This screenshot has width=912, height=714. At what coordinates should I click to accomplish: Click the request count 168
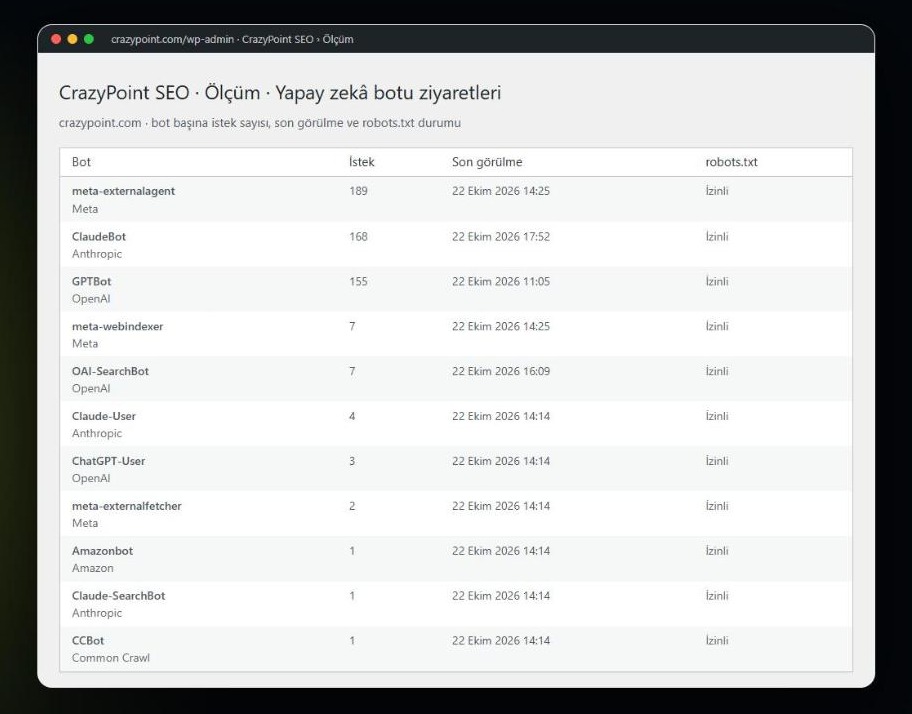click(358, 236)
